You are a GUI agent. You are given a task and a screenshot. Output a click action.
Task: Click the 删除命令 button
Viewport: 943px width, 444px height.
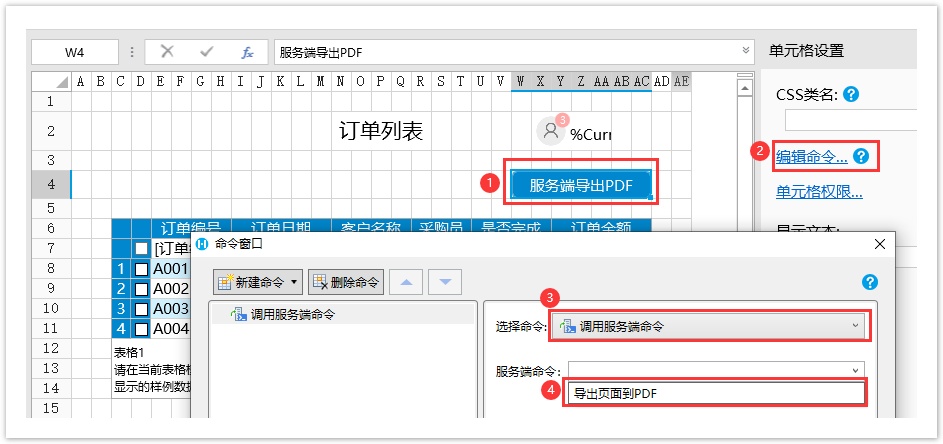pos(346,282)
